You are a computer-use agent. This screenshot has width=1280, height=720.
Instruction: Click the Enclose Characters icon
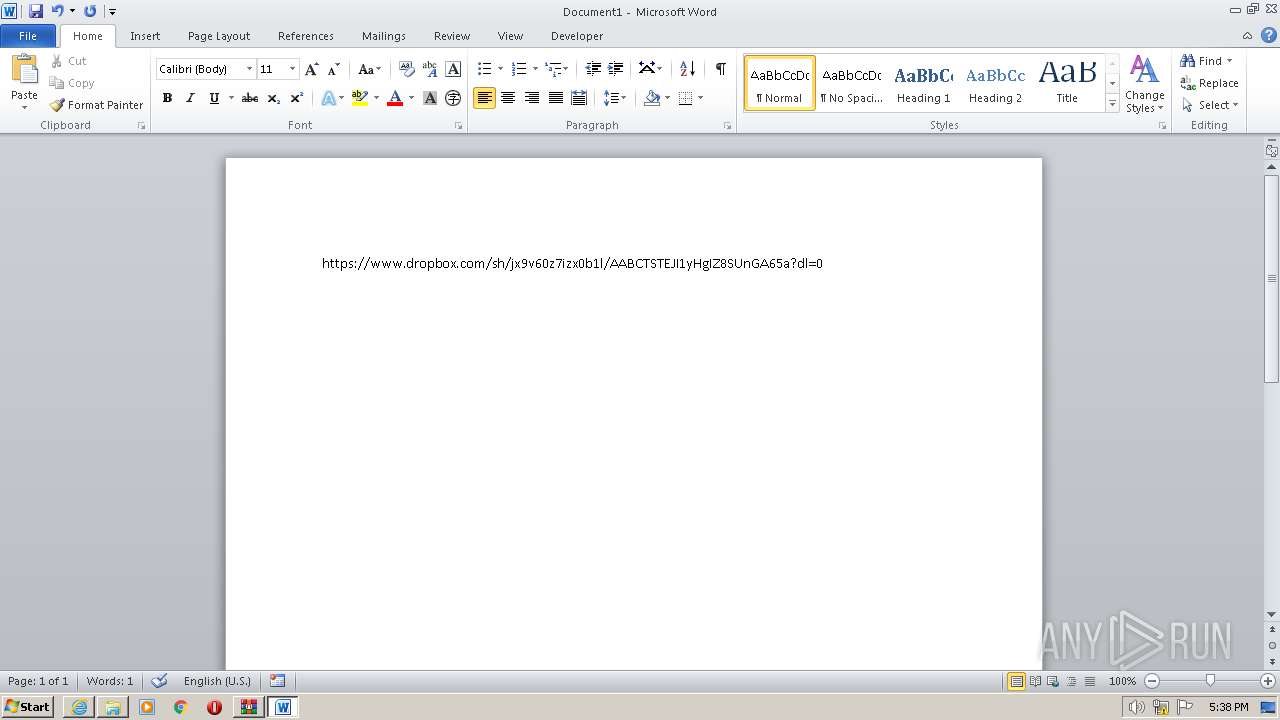(453, 98)
